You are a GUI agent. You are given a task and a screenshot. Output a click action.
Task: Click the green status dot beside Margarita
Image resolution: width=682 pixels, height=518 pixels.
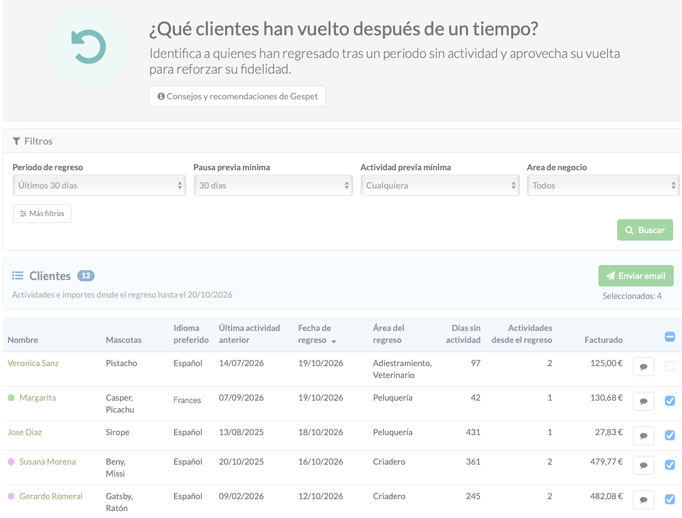(x=11, y=398)
